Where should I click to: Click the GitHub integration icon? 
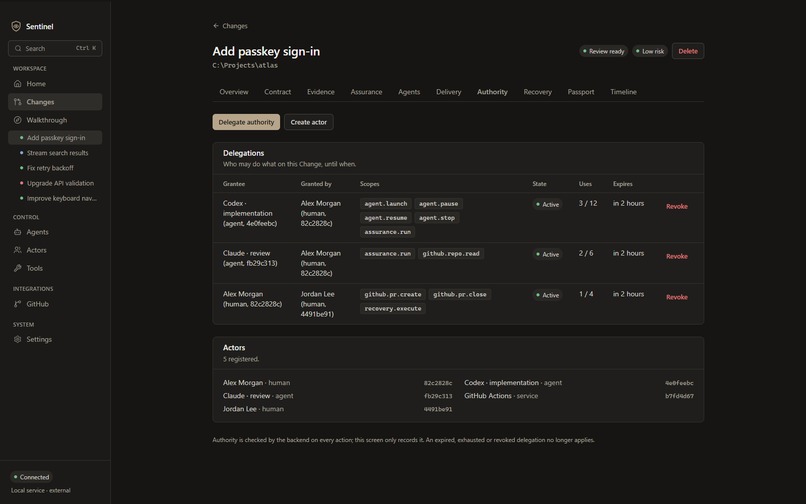click(17, 304)
